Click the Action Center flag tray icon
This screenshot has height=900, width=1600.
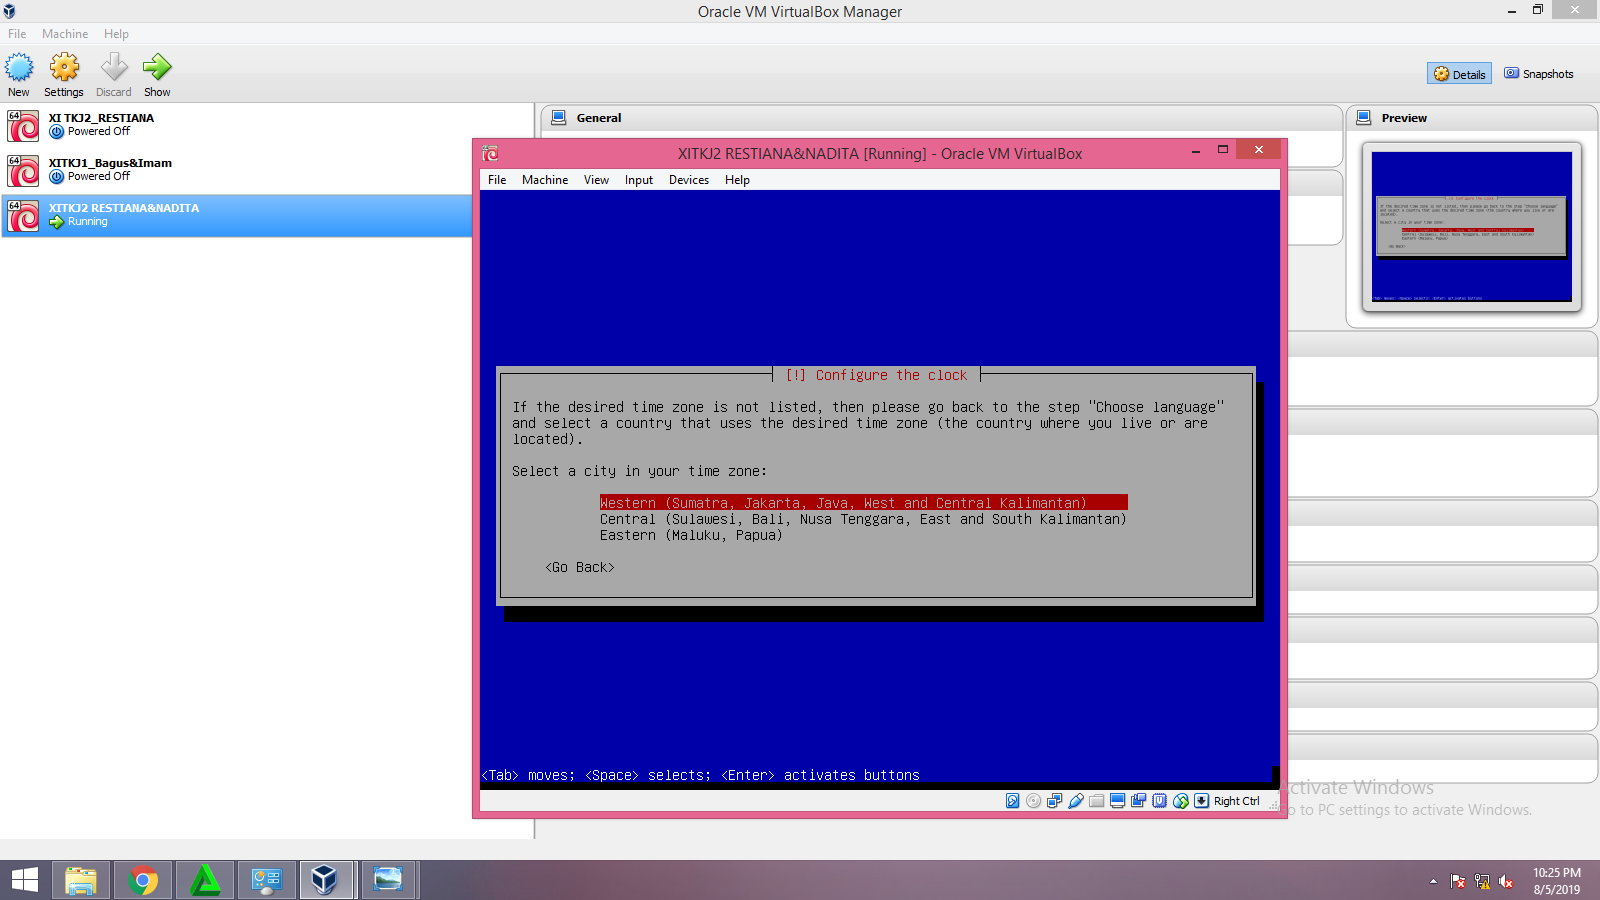tap(1458, 881)
